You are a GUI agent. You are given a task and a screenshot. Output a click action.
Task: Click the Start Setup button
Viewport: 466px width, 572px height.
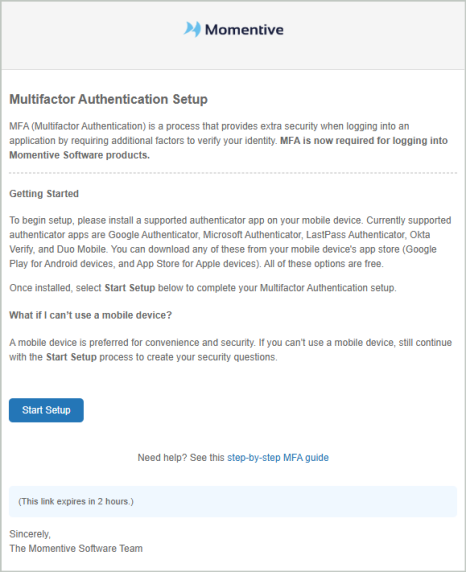point(46,410)
